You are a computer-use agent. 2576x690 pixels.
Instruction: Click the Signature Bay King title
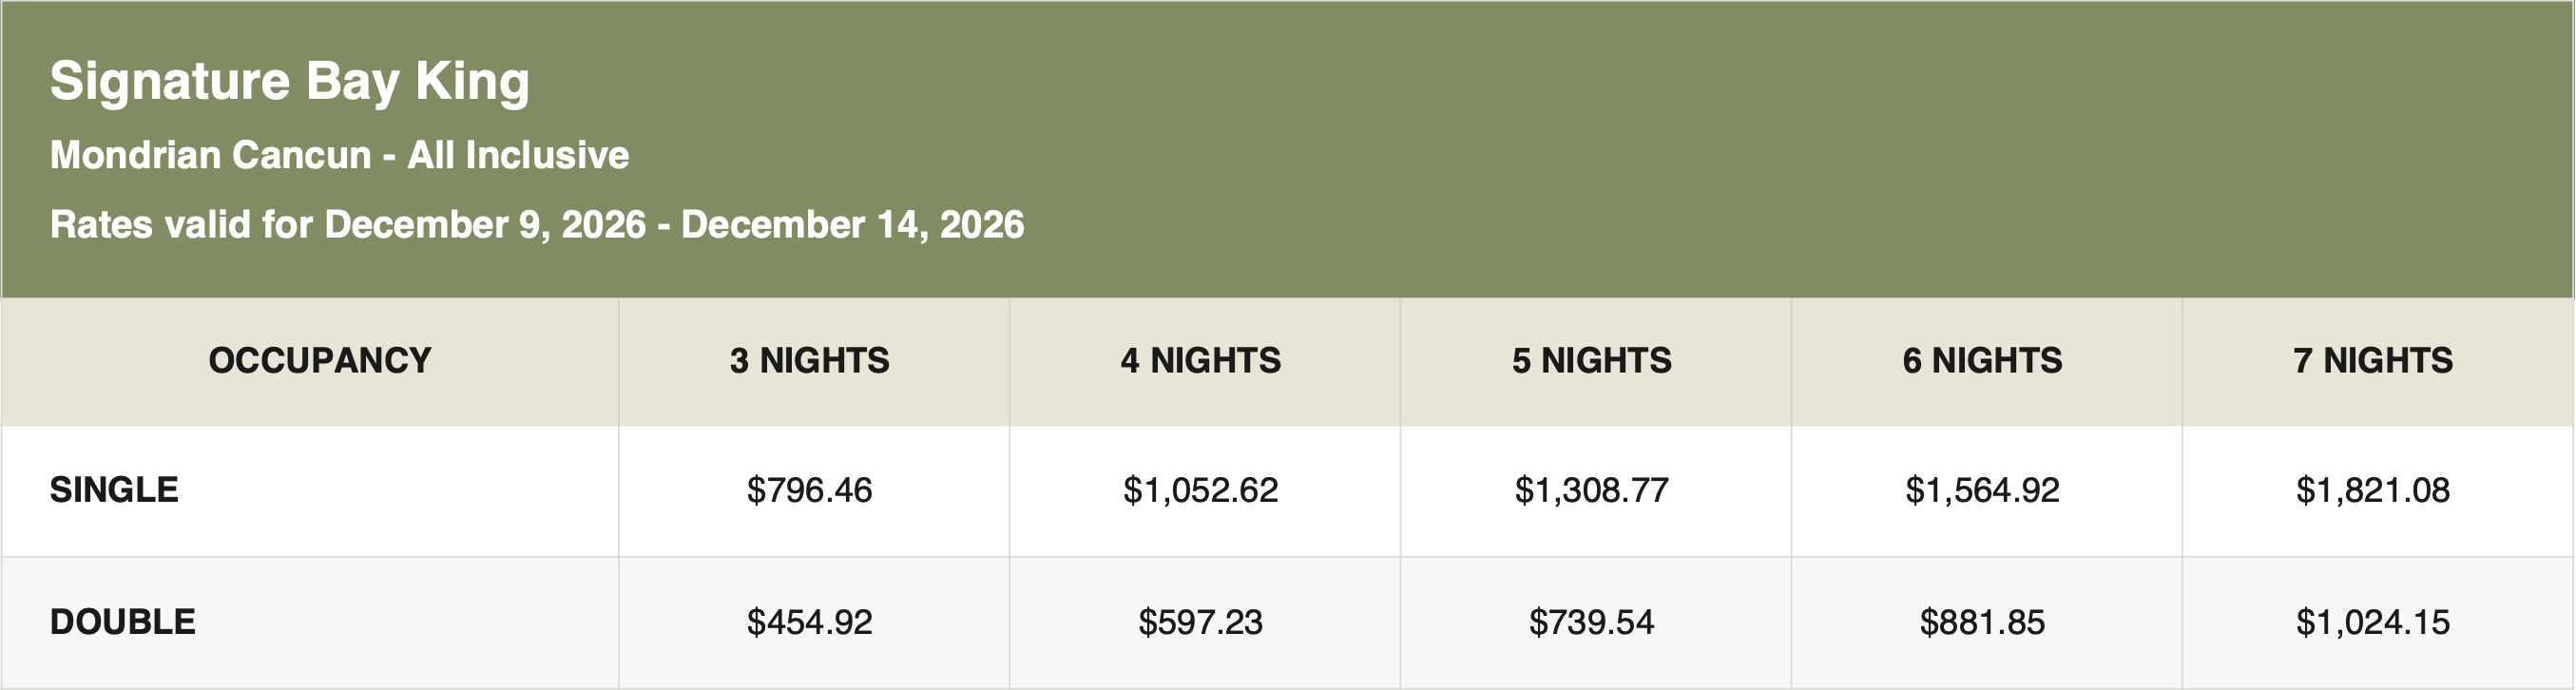click(x=289, y=82)
